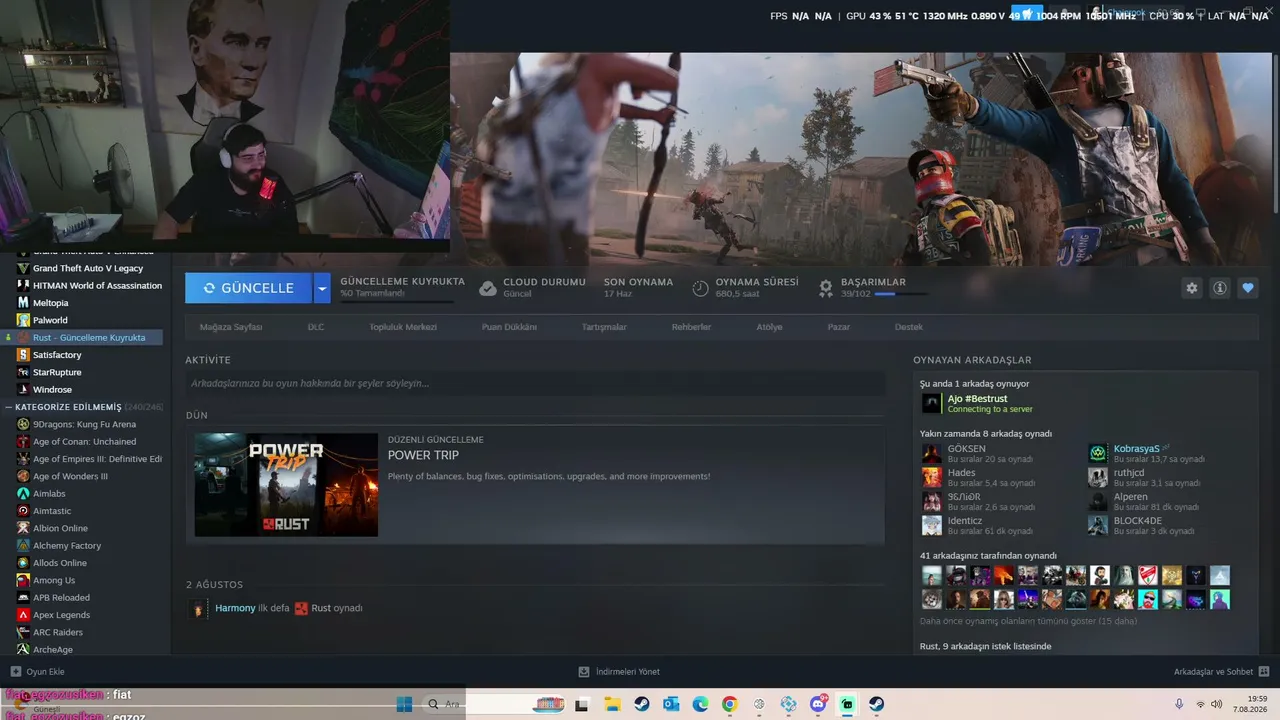Show Rust game info icon
This screenshot has width=1280, height=720.
coord(1220,288)
